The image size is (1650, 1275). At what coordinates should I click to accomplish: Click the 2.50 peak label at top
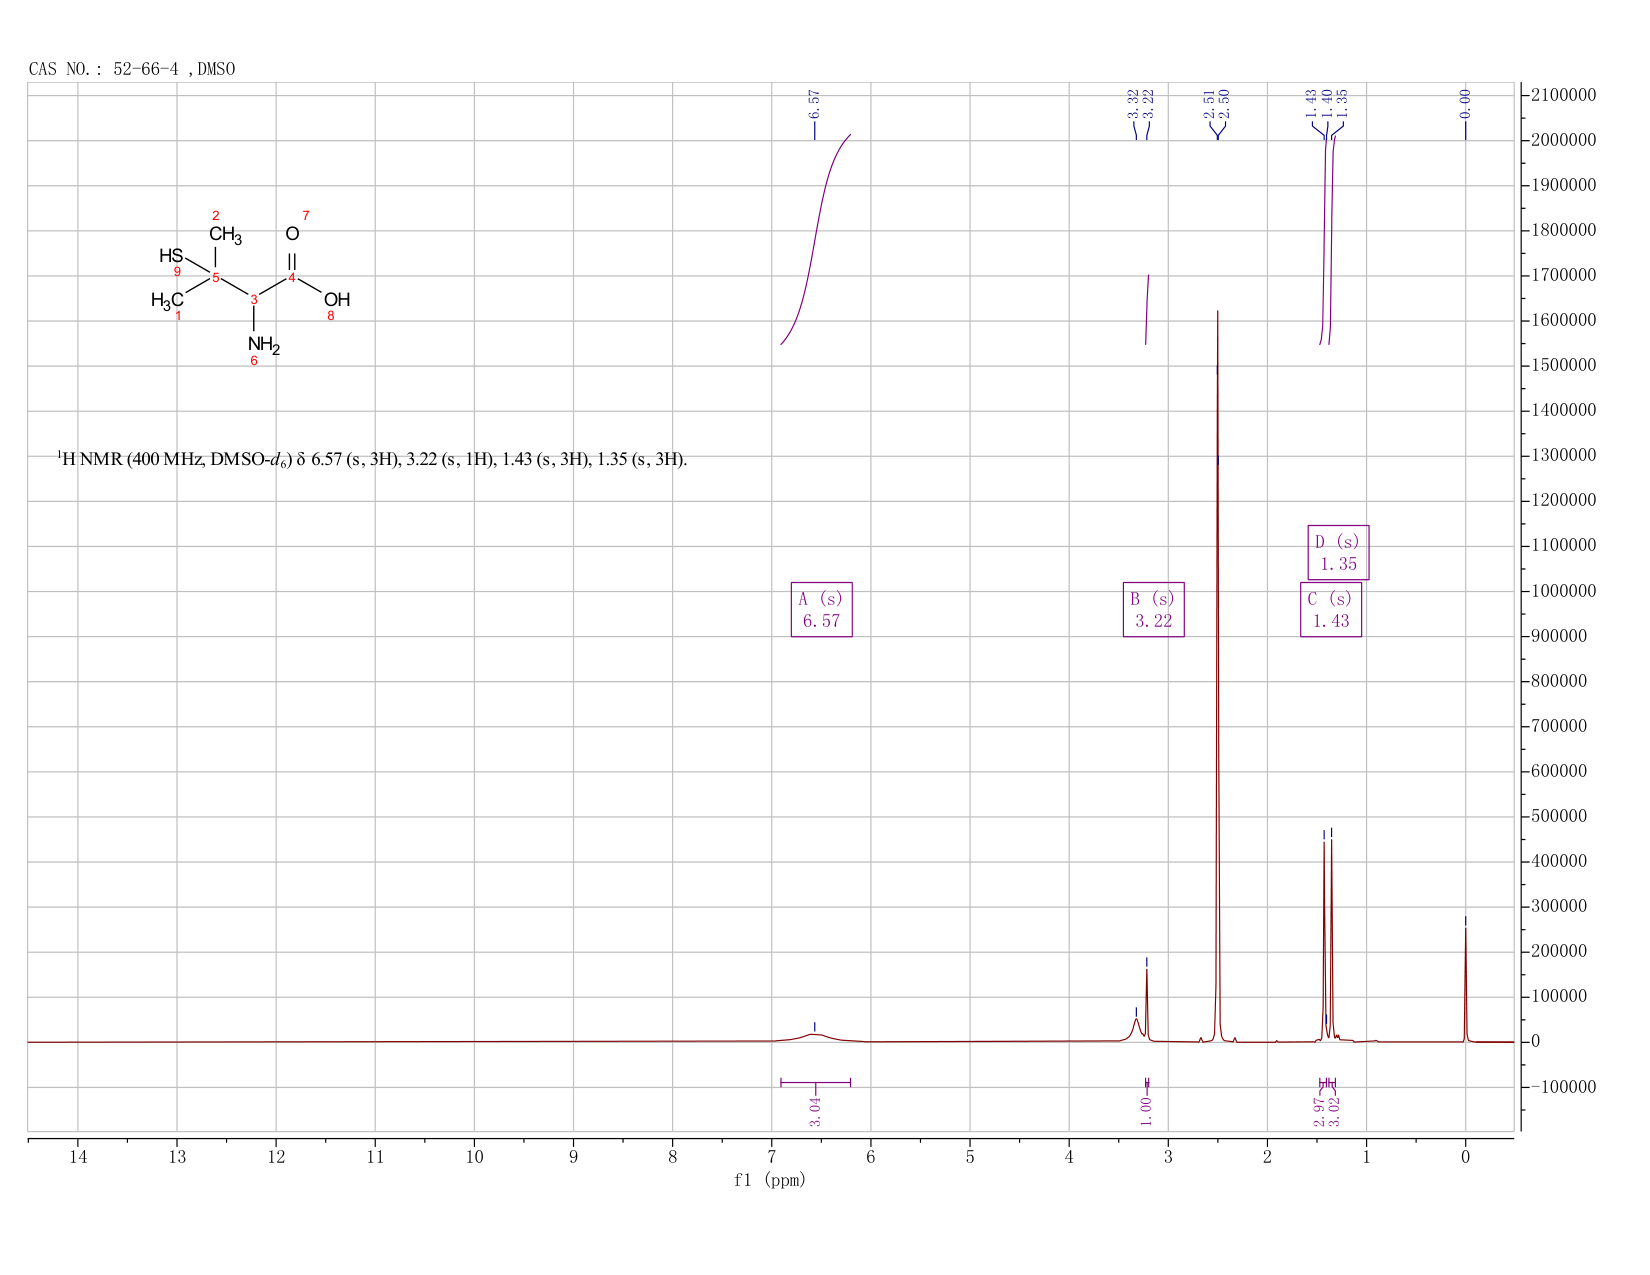(1224, 103)
